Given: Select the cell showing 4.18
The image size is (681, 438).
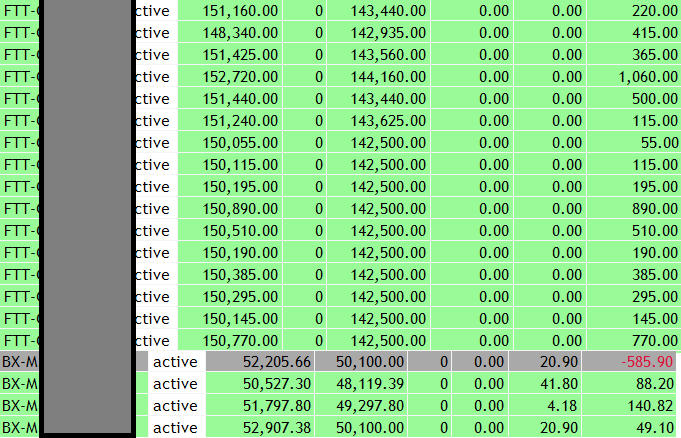Looking at the screenshot, I should pos(545,406).
